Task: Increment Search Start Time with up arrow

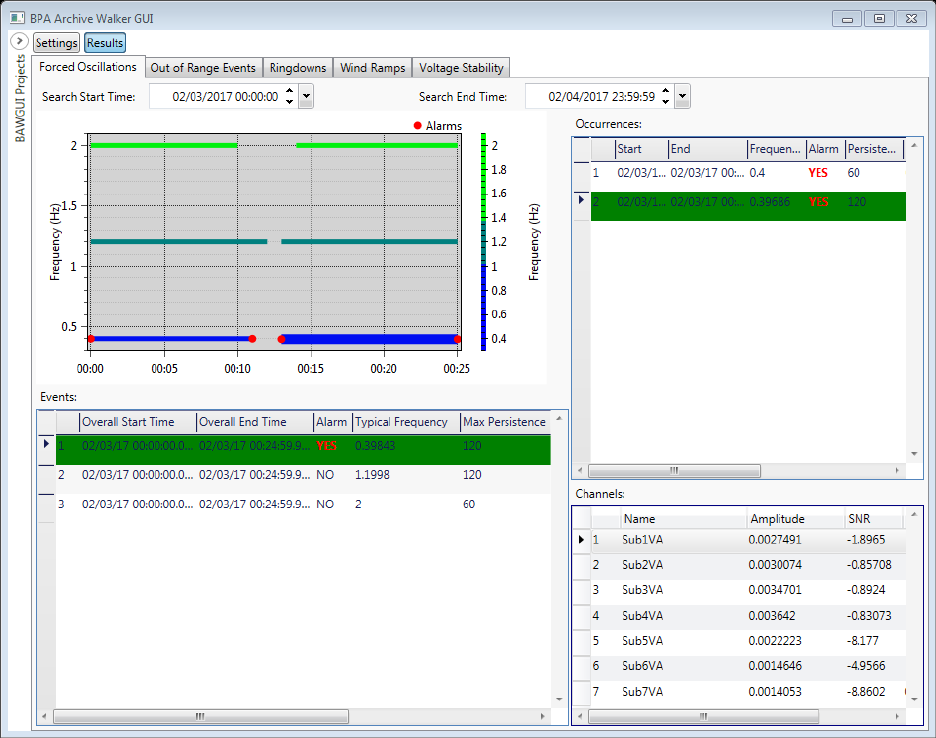Action: [289, 92]
